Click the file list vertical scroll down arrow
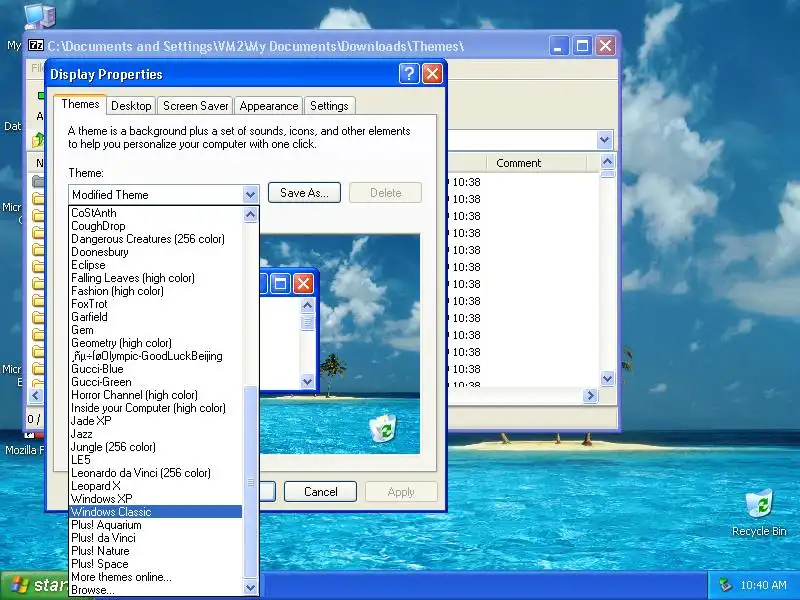Image resolution: width=800 pixels, height=600 pixels. click(607, 379)
